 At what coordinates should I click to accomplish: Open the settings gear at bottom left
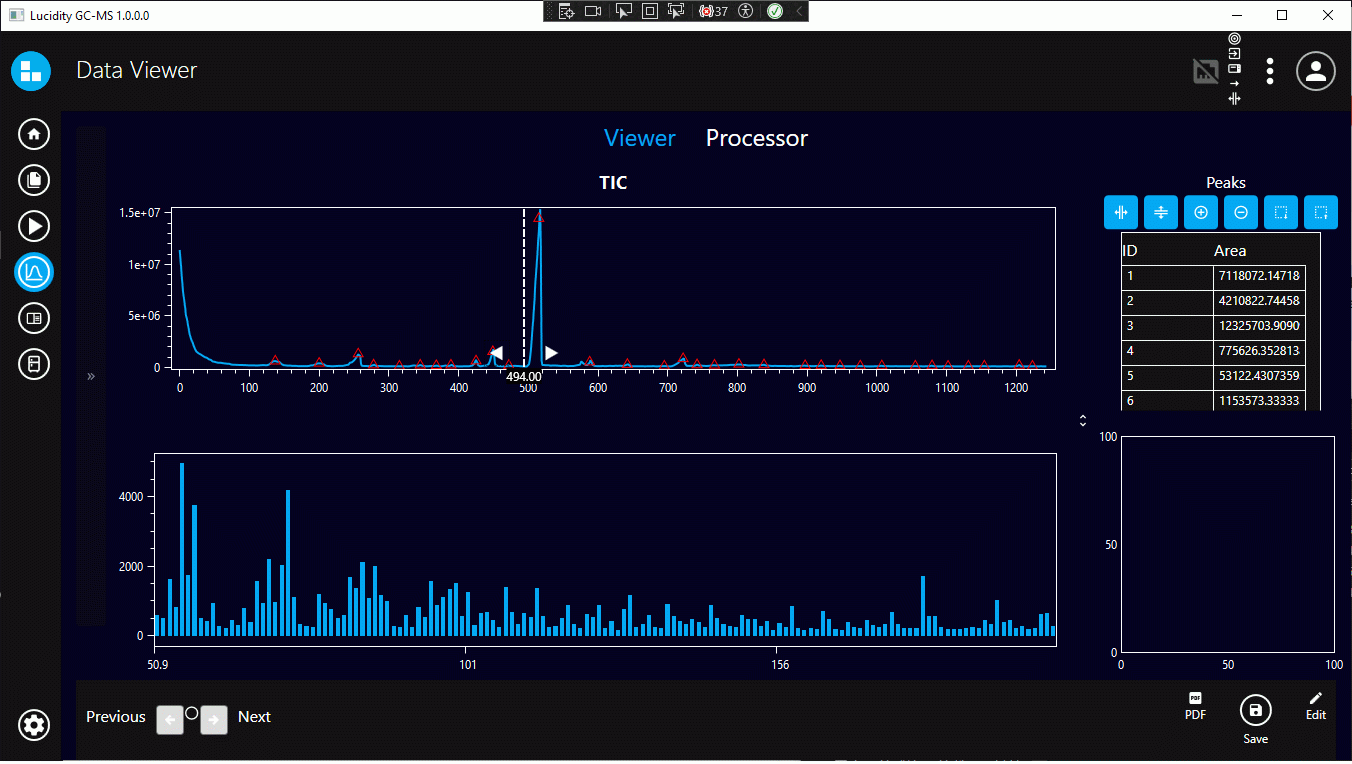pyautogui.click(x=34, y=725)
